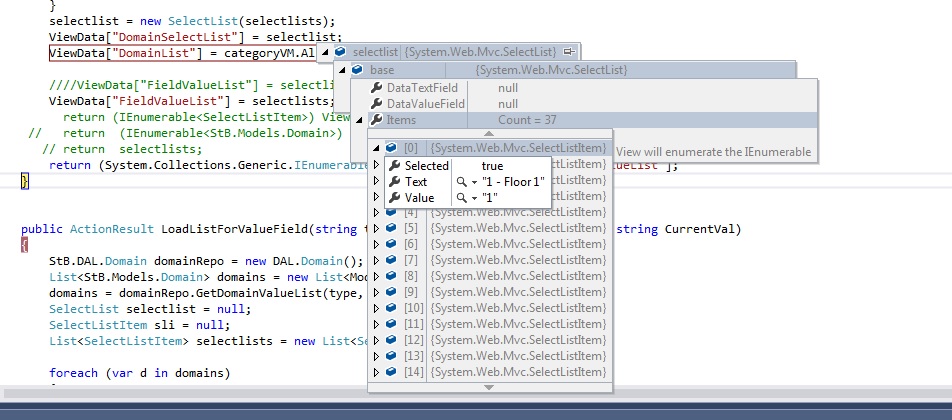
Task: Click the red highlighted opening brace
Action: click(25, 245)
